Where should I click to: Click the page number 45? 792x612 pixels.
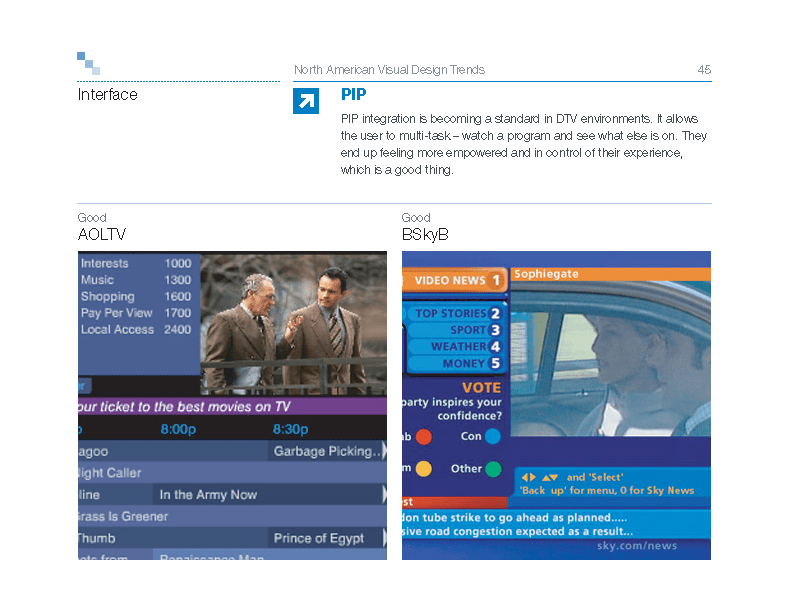pos(704,70)
